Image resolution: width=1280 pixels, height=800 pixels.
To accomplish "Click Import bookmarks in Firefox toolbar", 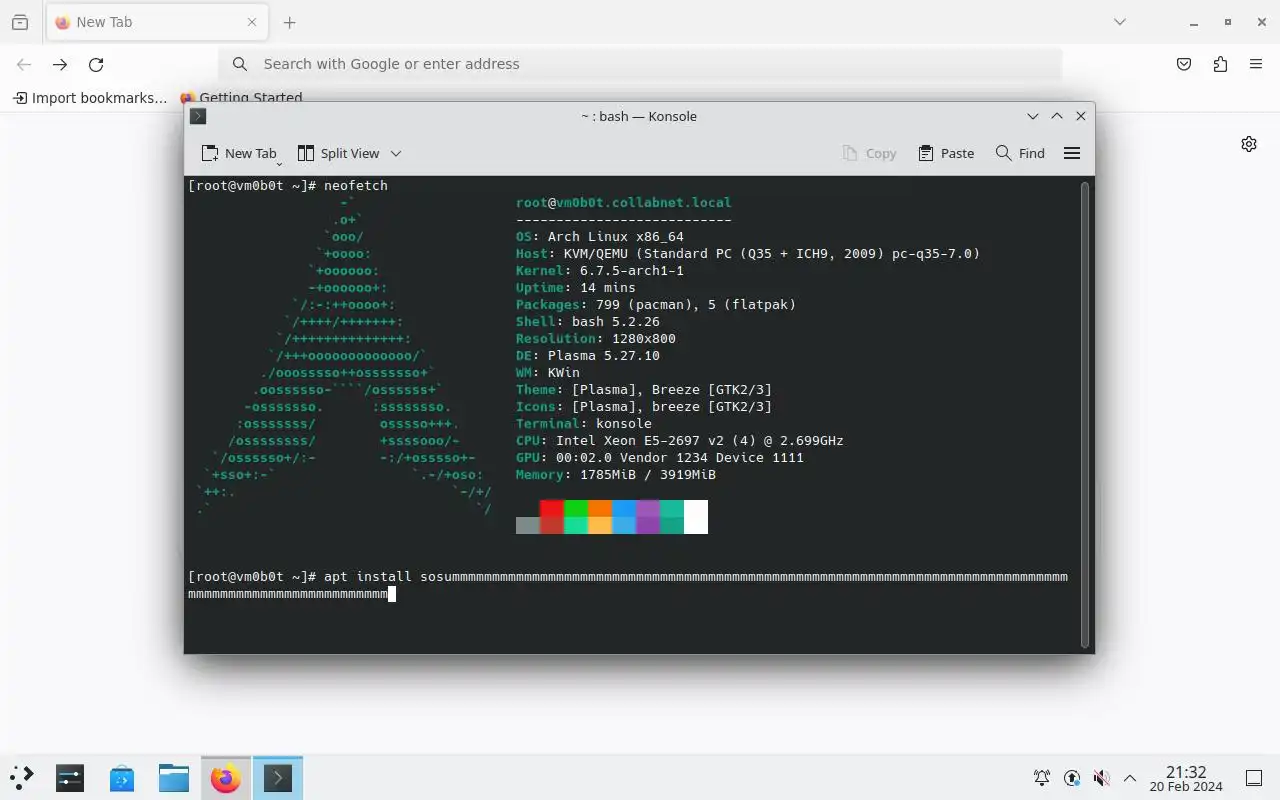I will [x=90, y=98].
